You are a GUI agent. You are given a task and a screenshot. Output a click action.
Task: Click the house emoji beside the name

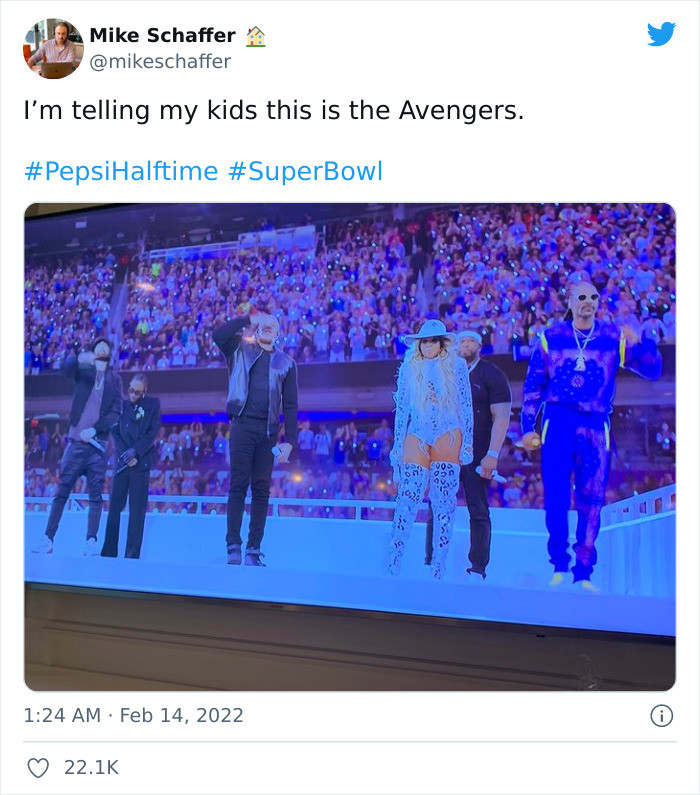[x=256, y=36]
